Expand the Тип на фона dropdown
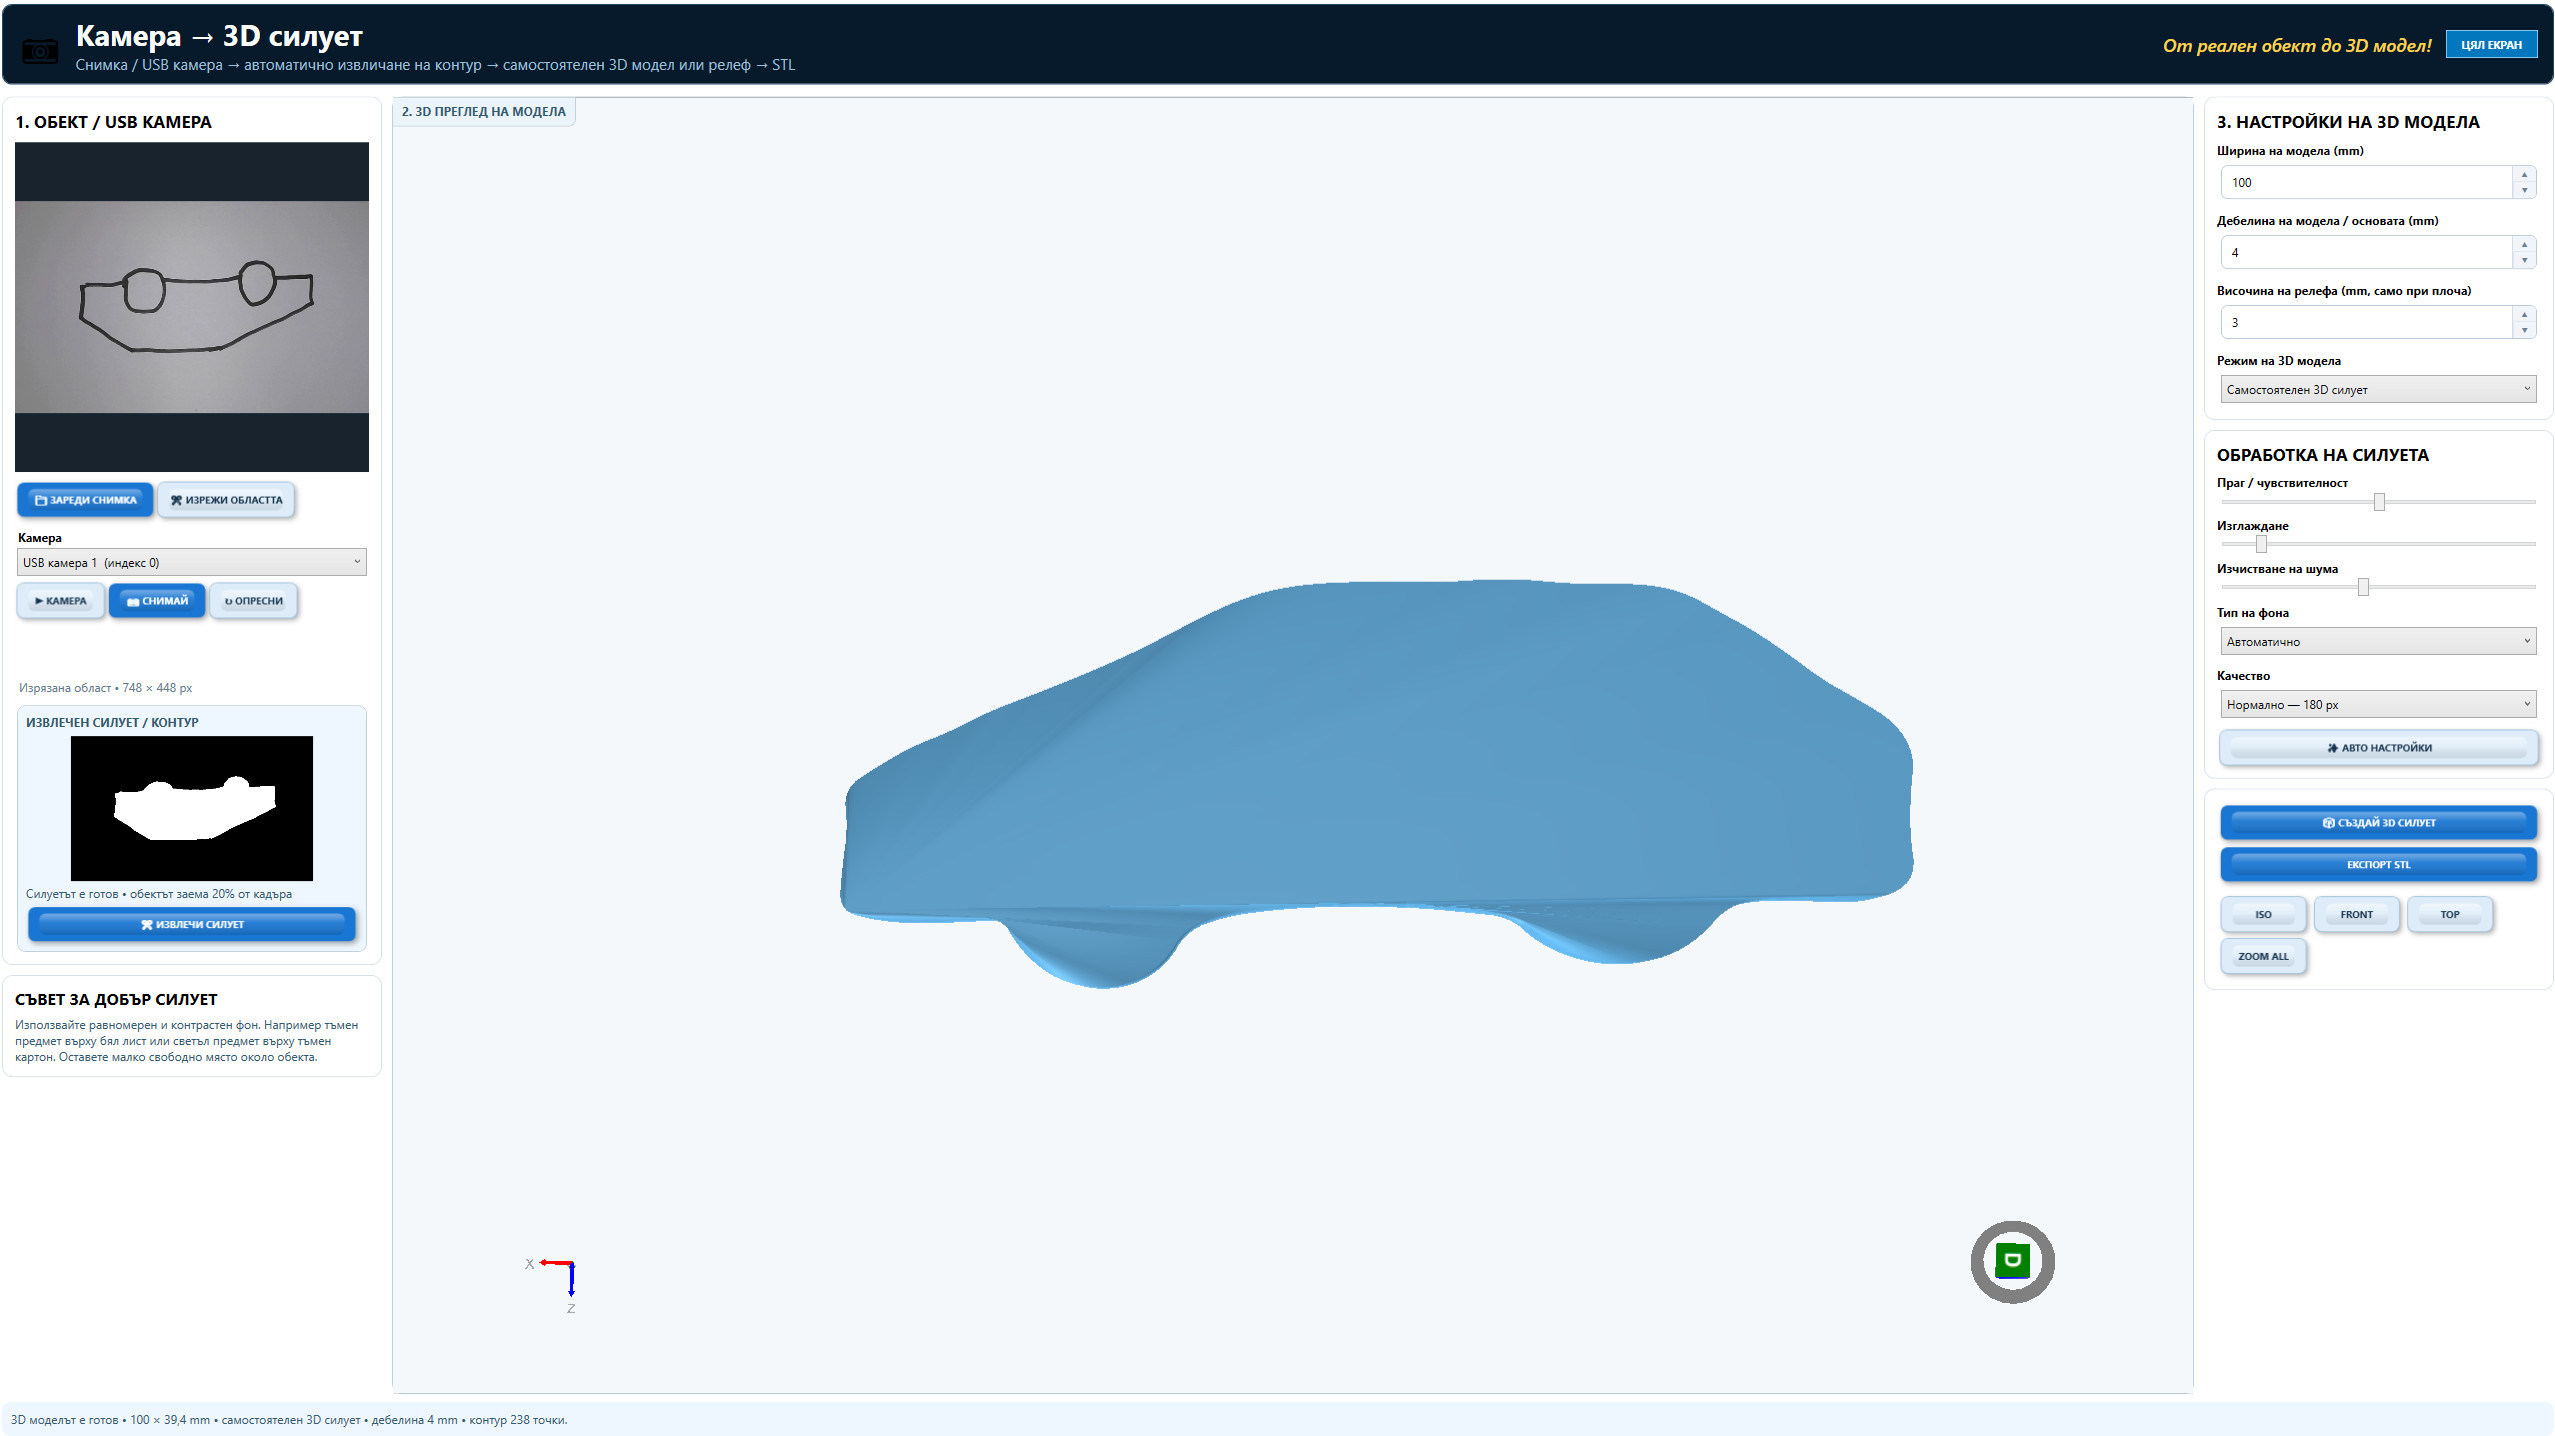This screenshot has height=1436, width=2555. click(x=2378, y=641)
